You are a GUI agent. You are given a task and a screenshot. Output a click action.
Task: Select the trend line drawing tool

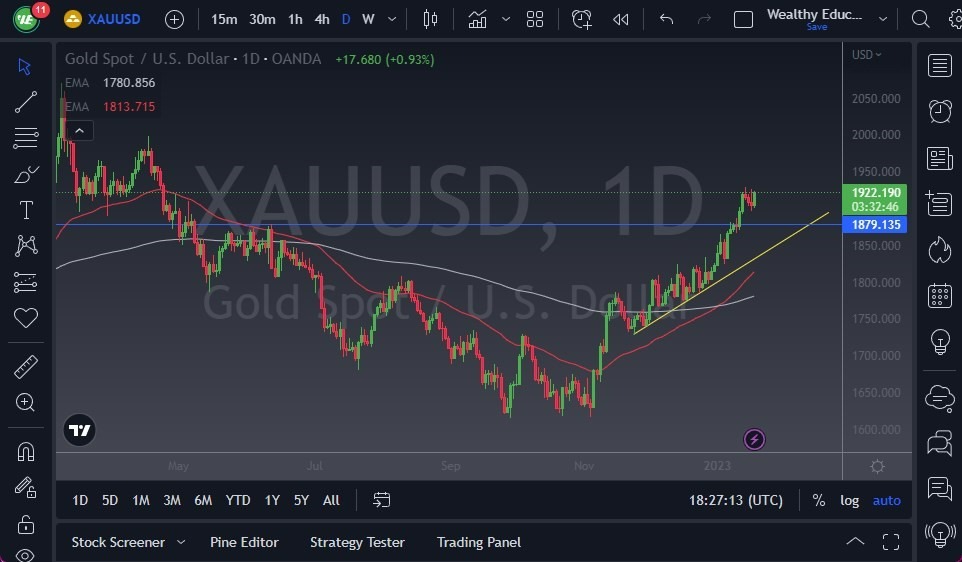tap(25, 102)
